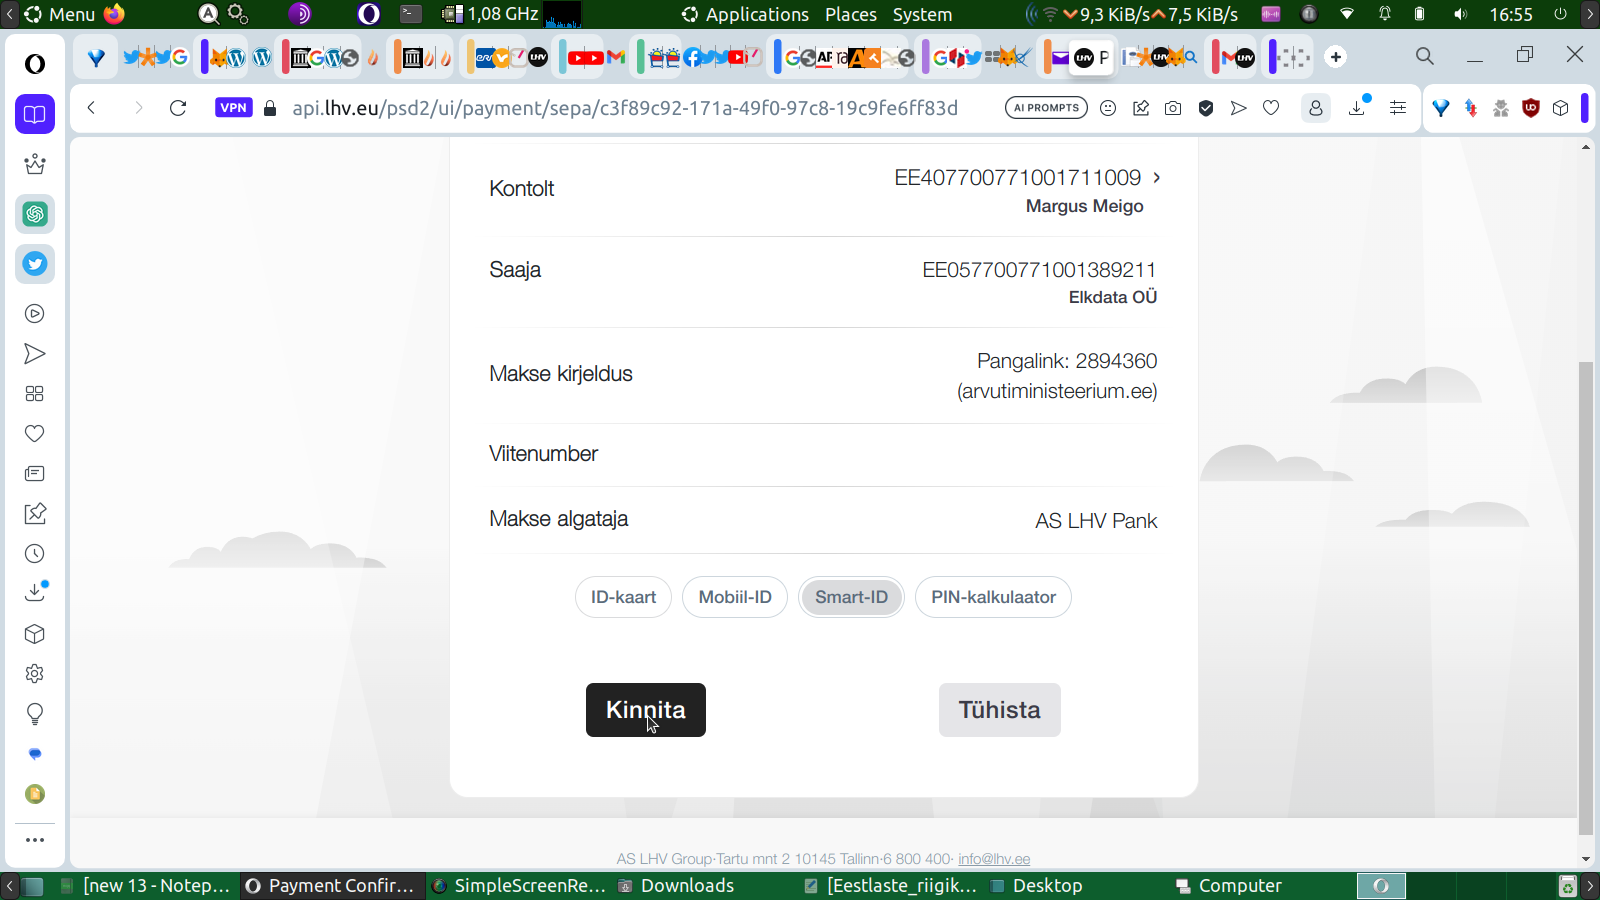
Task: Toggle the Opera workspaces button in the sidebar
Action: pos(35,114)
